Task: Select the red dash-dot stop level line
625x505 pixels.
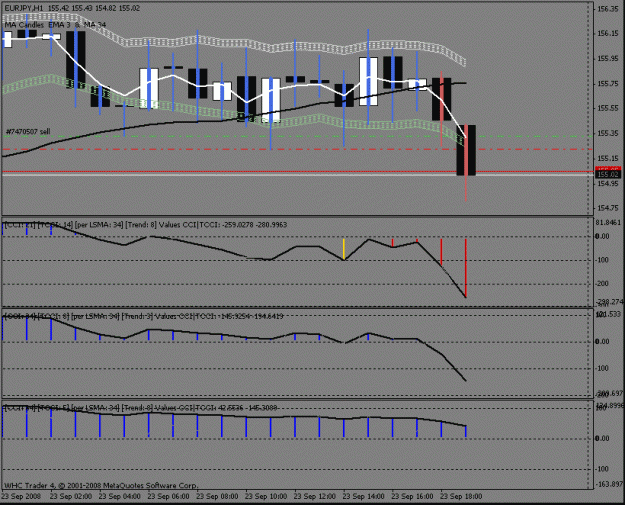Action: 297,149
